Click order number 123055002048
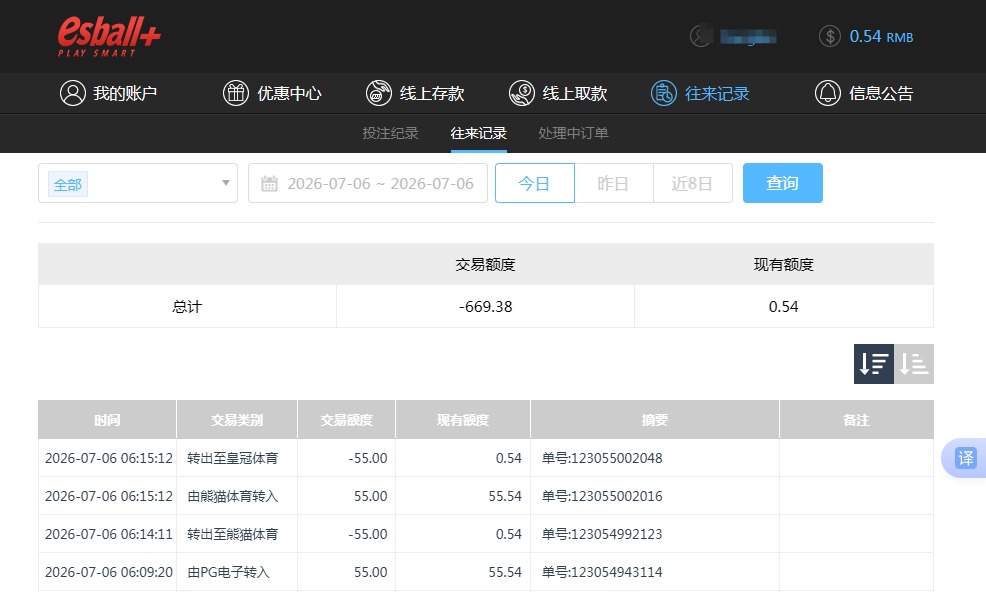The image size is (986, 592). click(602, 459)
